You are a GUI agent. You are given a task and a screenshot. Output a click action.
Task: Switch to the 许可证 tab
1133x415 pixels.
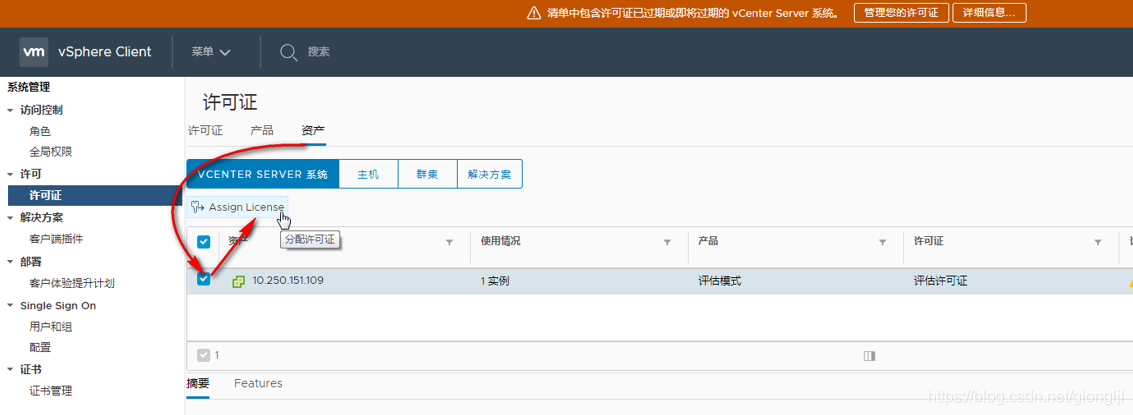tap(205, 131)
